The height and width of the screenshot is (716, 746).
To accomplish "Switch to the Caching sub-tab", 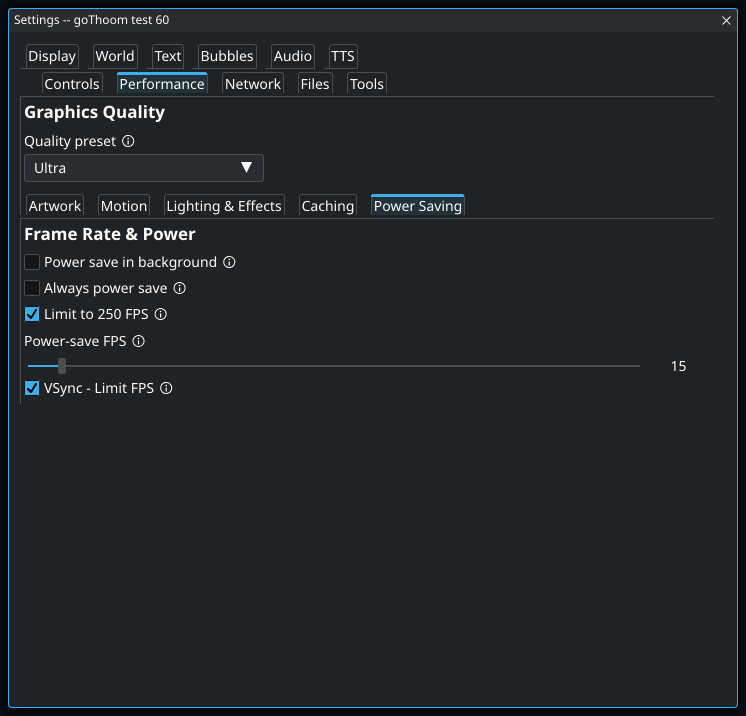I will click(x=328, y=206).
